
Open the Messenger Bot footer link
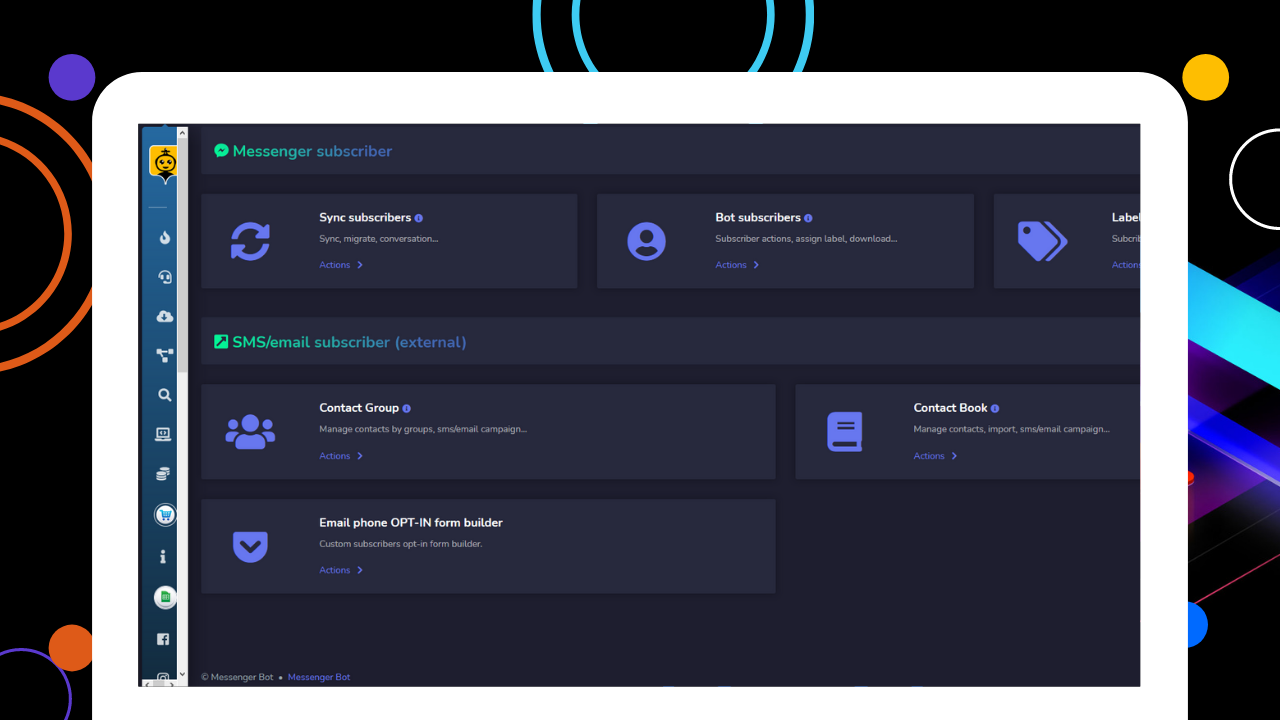tap(318, 677)
